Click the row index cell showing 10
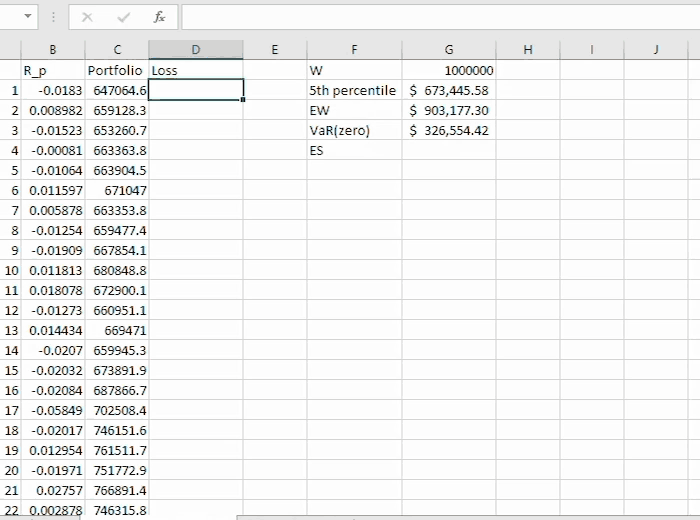This screenshot has width=700, height=520. click(x=10, y=270)
